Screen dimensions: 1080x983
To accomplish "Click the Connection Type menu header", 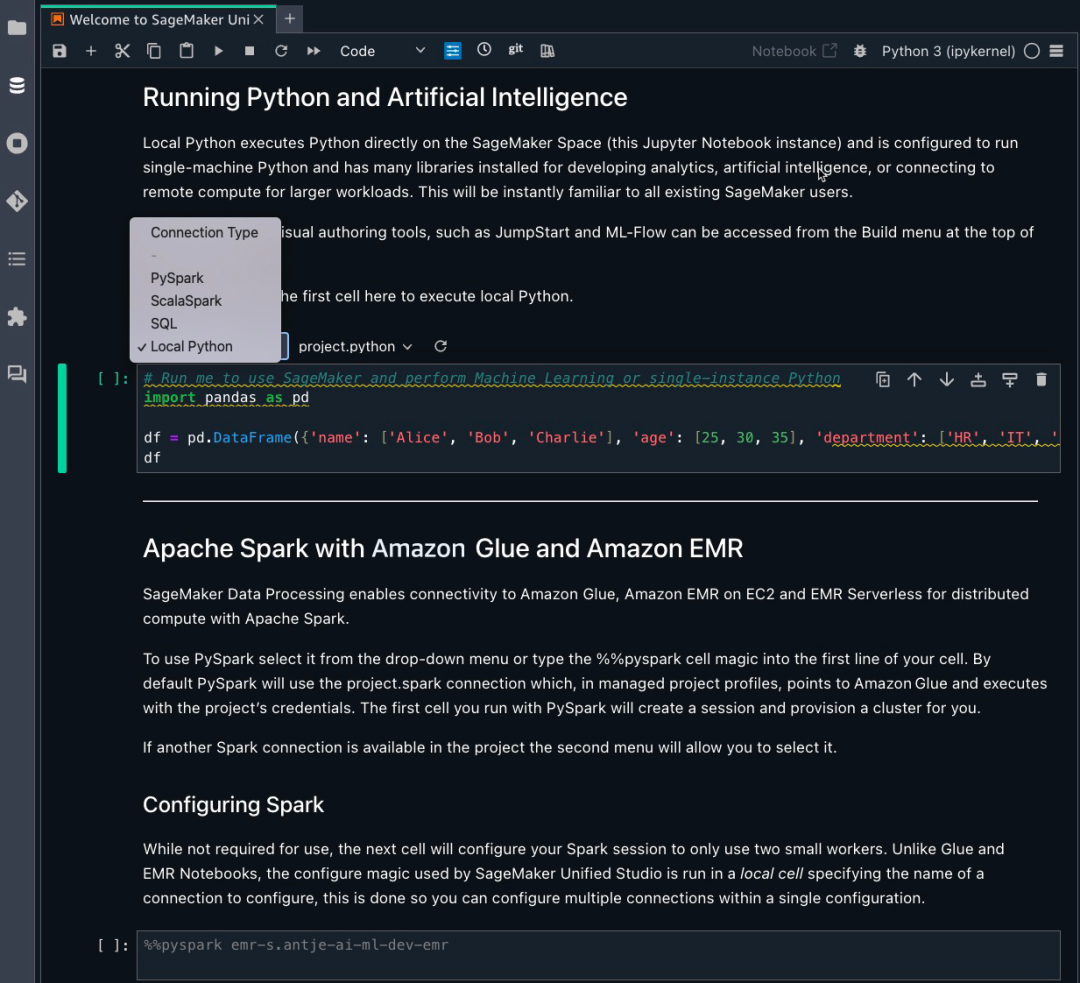I will 205,232.
